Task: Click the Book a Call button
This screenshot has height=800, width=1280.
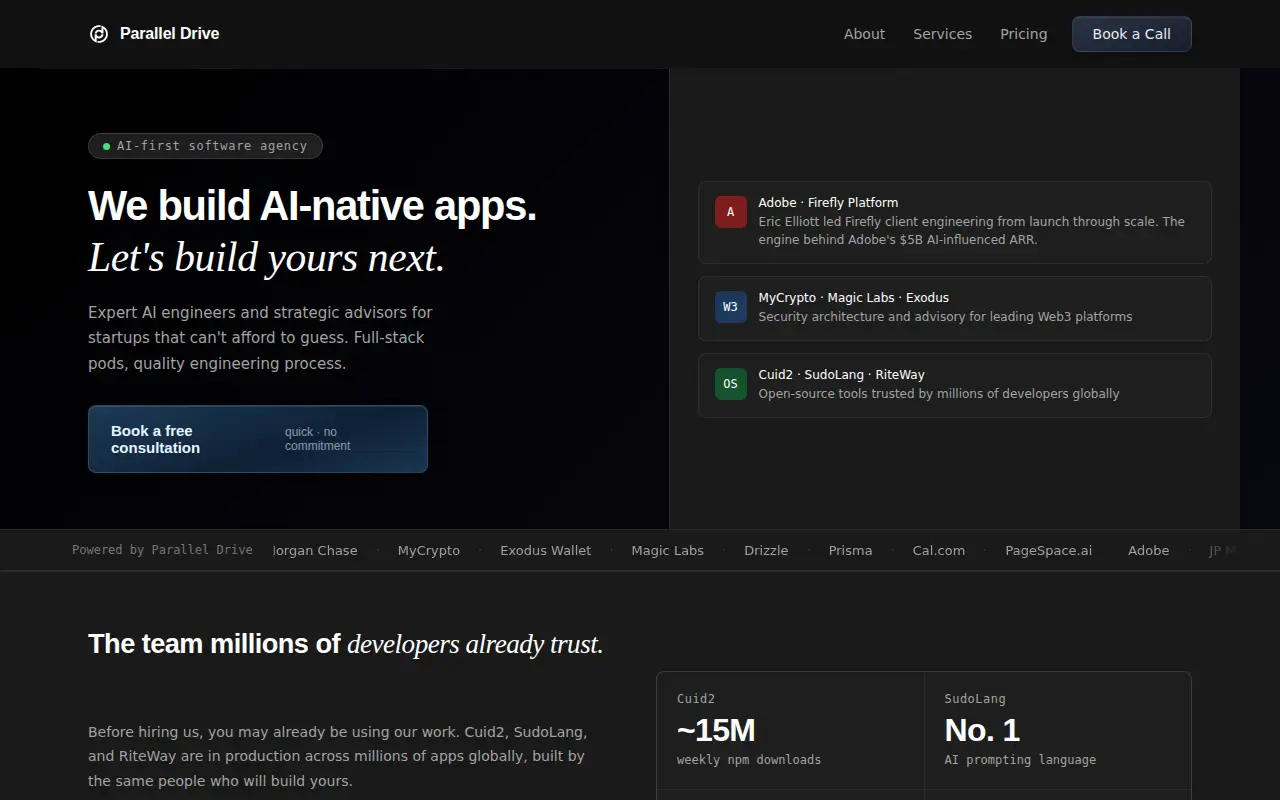Action: 1131,34
